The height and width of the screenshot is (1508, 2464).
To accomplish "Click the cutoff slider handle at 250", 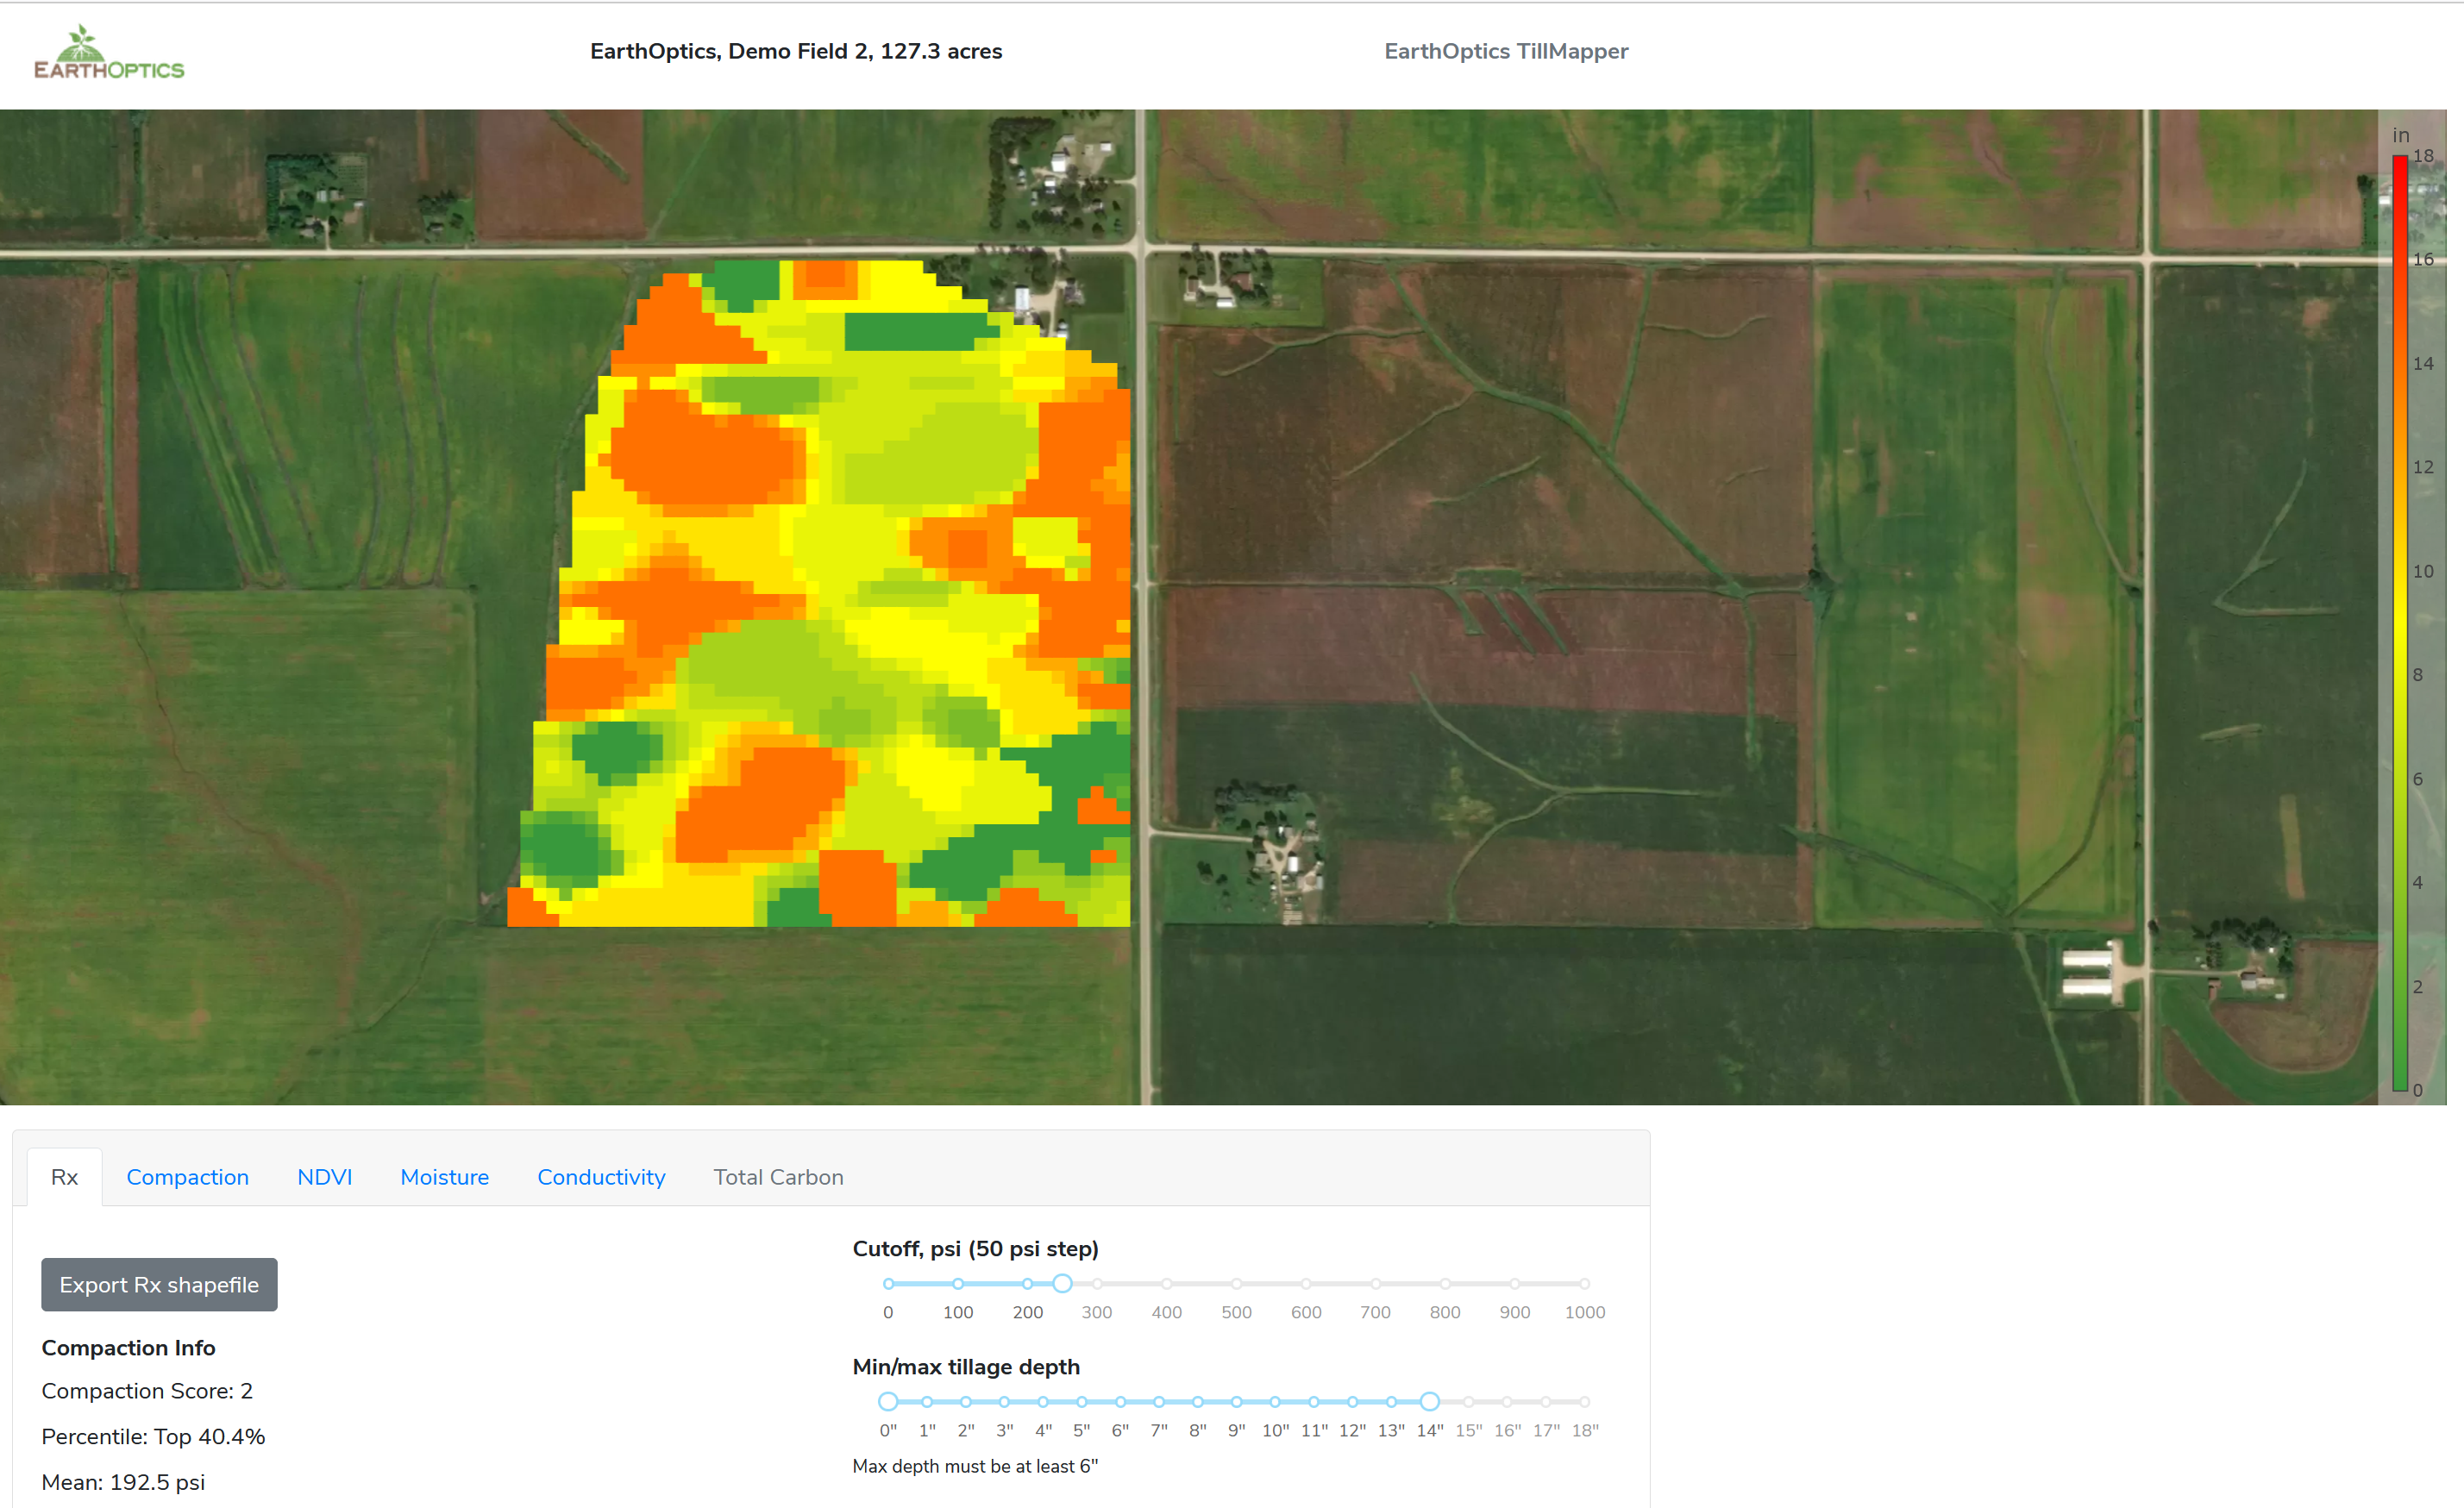I will [1062, 1284].
